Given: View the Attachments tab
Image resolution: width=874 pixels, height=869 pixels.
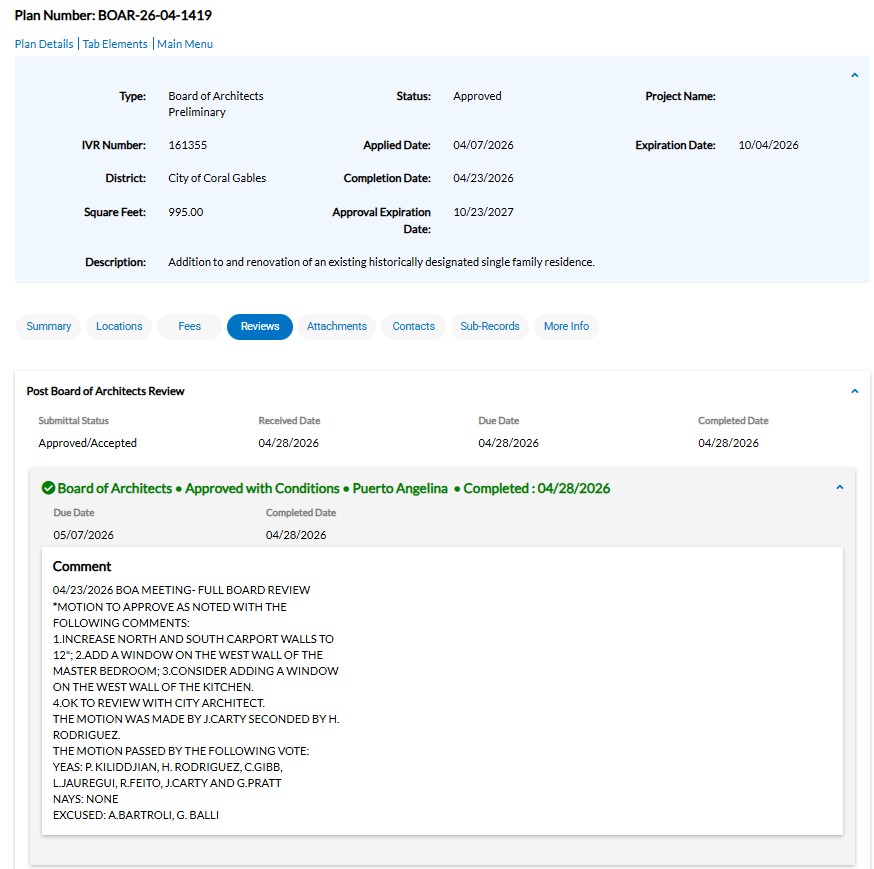Looking at the screenshot, I should 337,326.
